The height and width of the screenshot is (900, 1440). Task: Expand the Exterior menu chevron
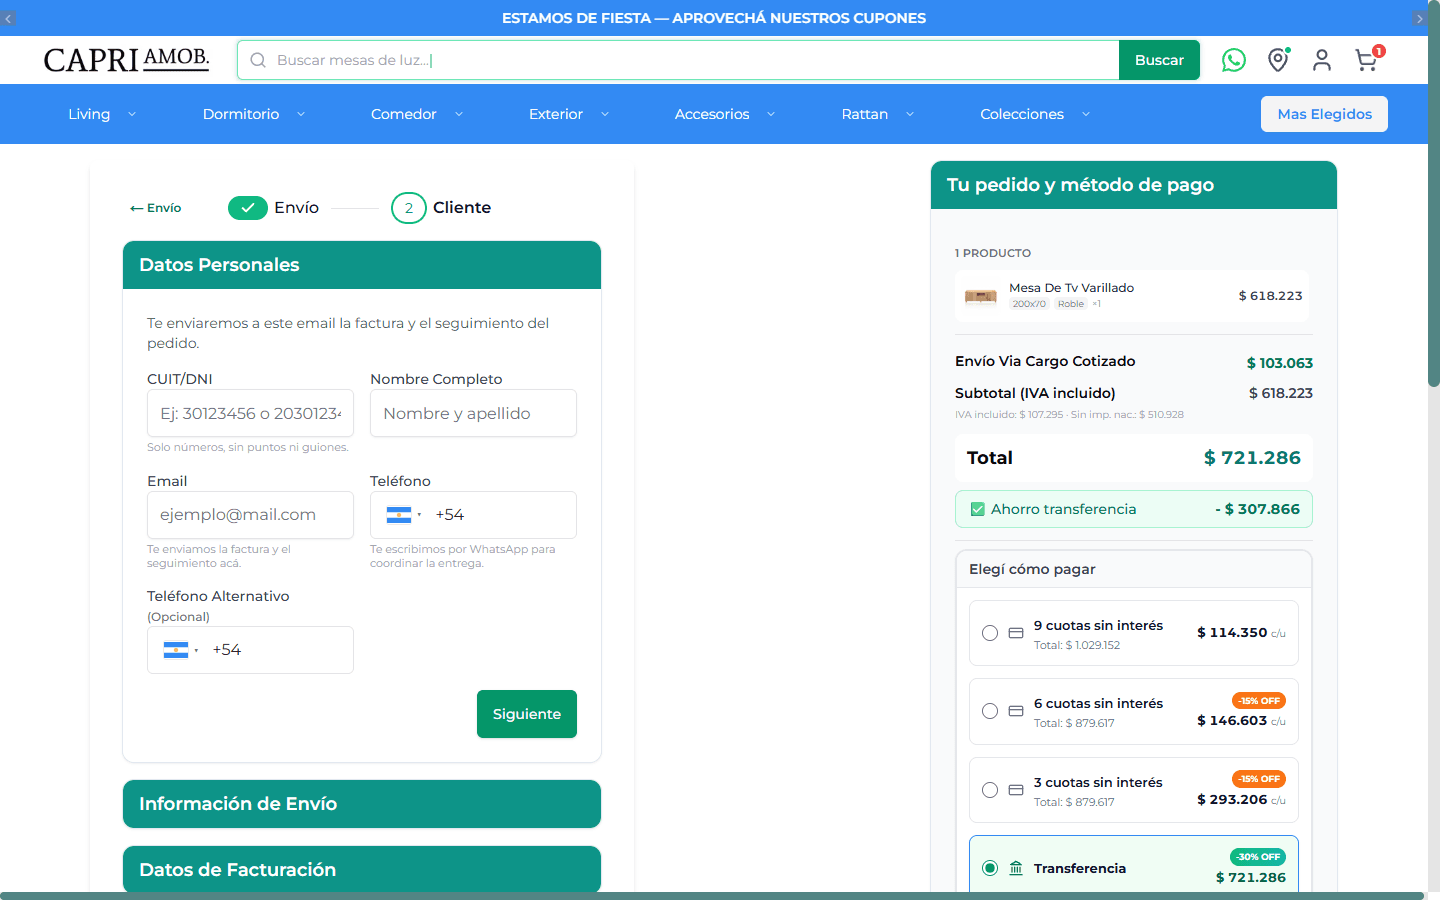(x=605, y=114)
